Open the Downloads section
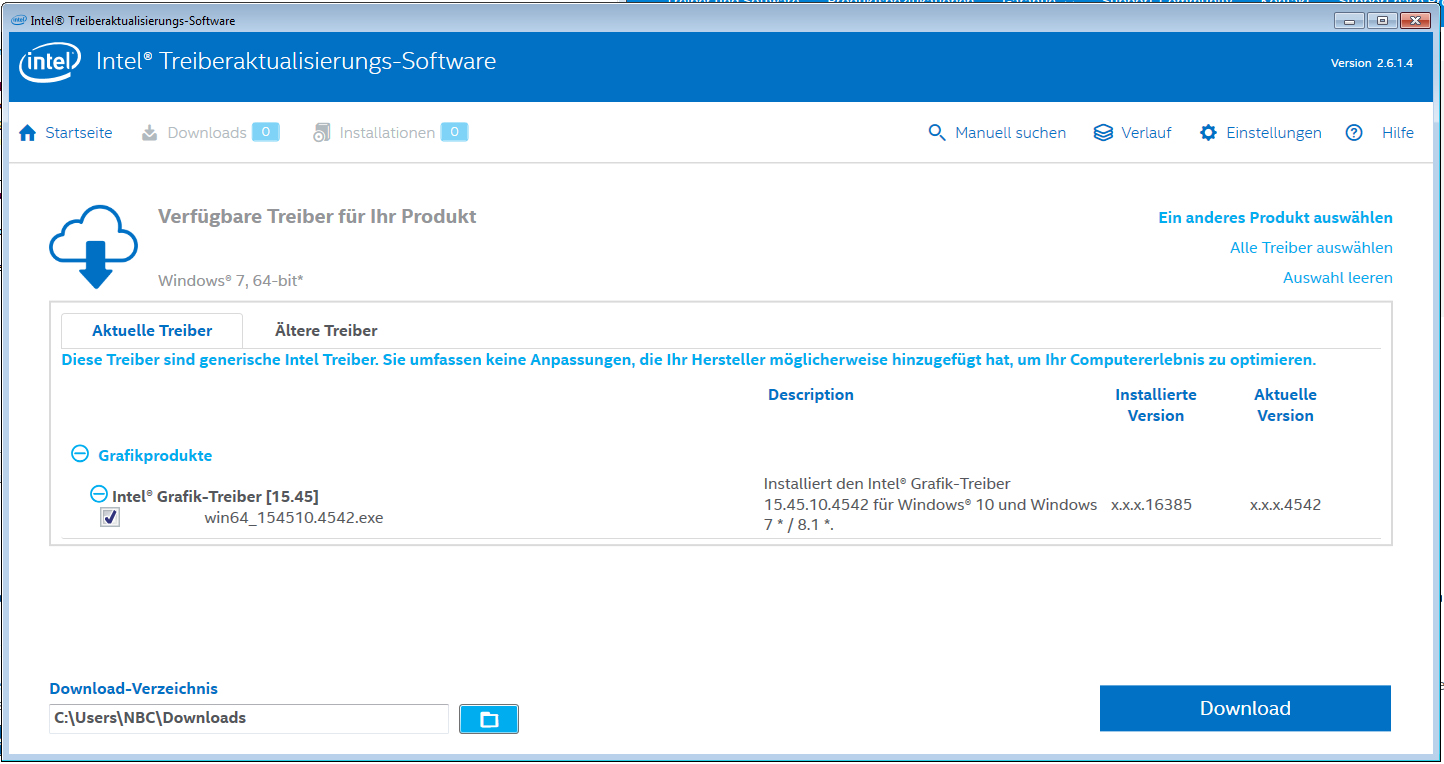This screenshot has height=764, width=1444. tap(207, 133)
